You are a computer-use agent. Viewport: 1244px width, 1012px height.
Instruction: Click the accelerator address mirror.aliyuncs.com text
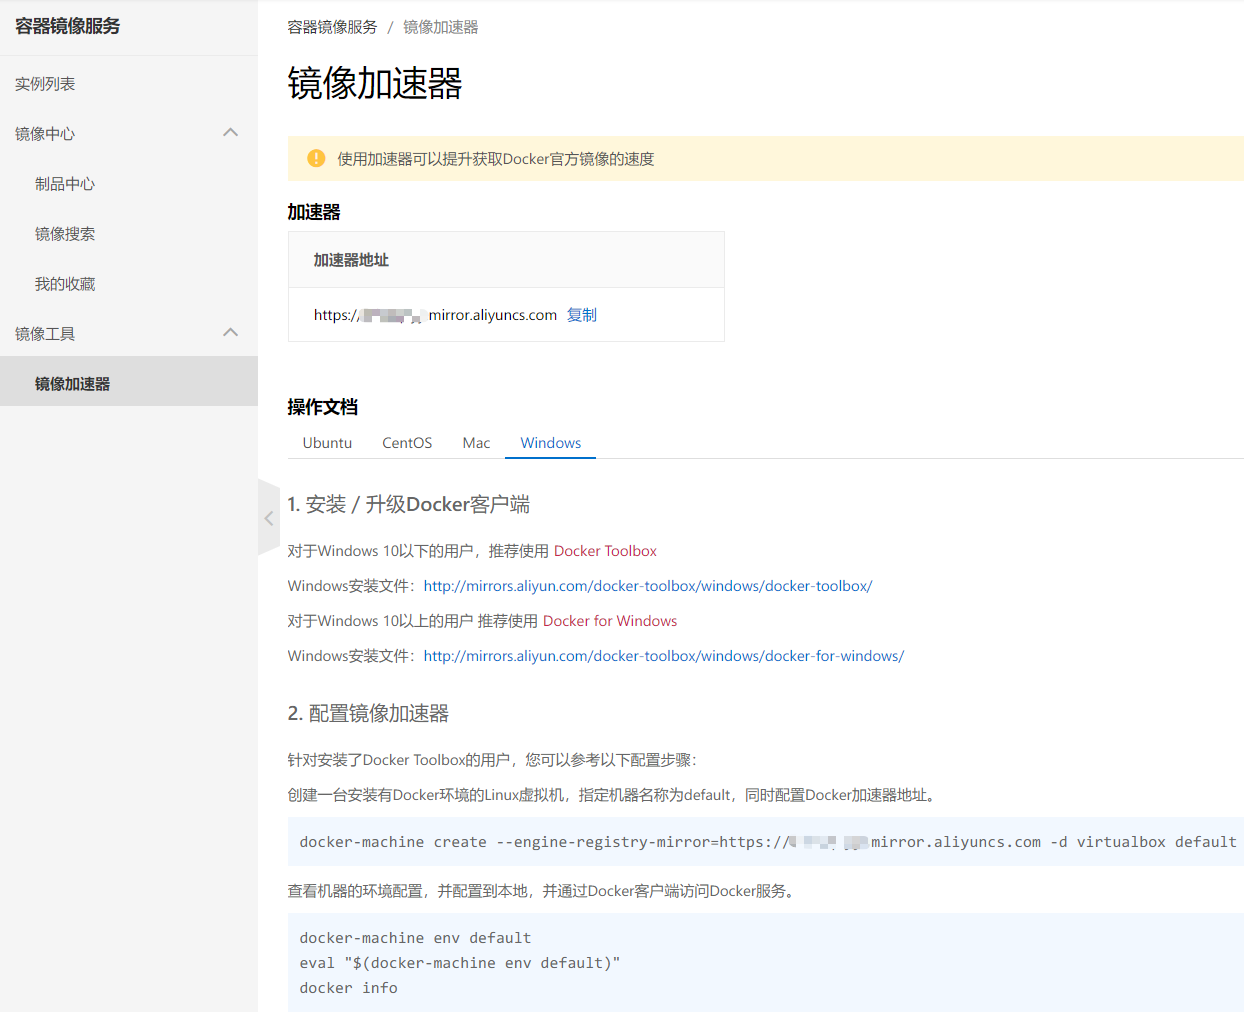point(435,315)
